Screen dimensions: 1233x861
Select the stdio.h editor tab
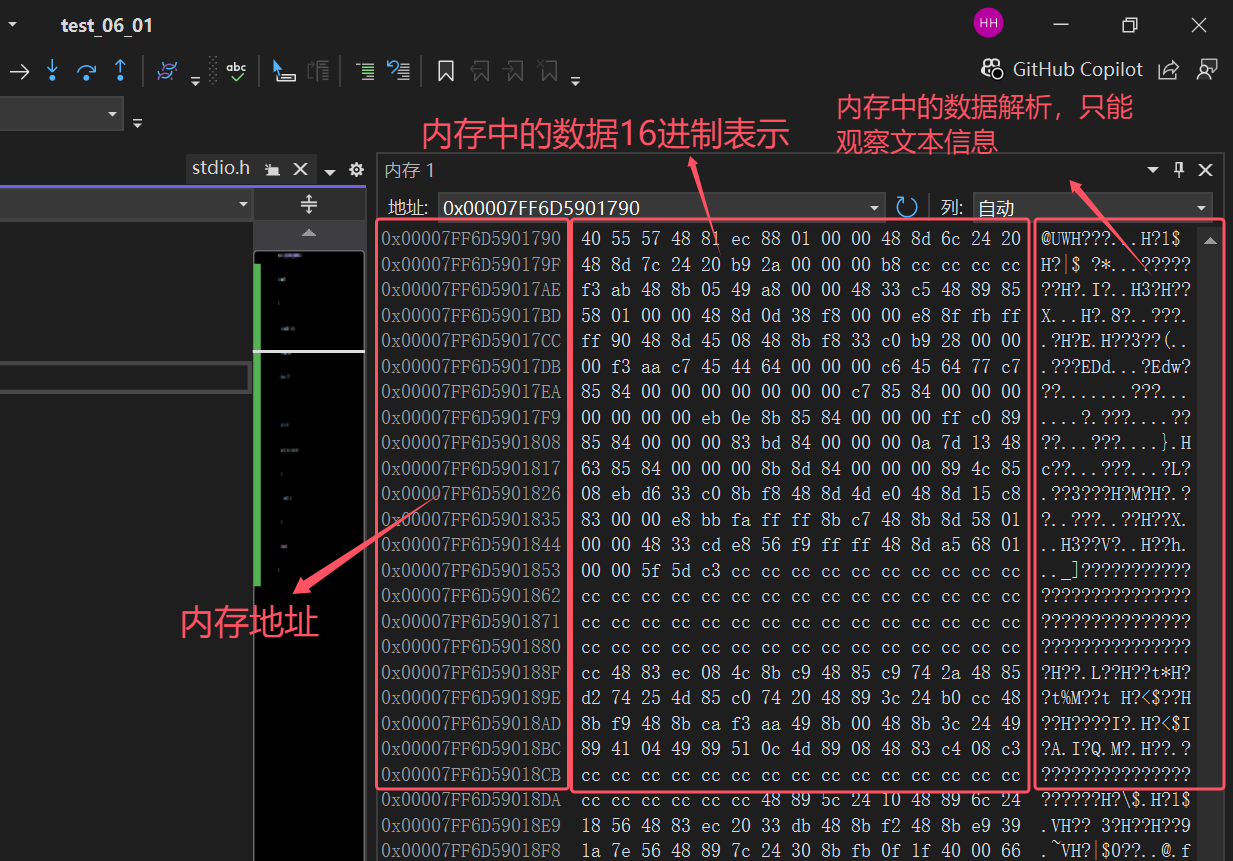pyautogui.click(x=221, y=168)
